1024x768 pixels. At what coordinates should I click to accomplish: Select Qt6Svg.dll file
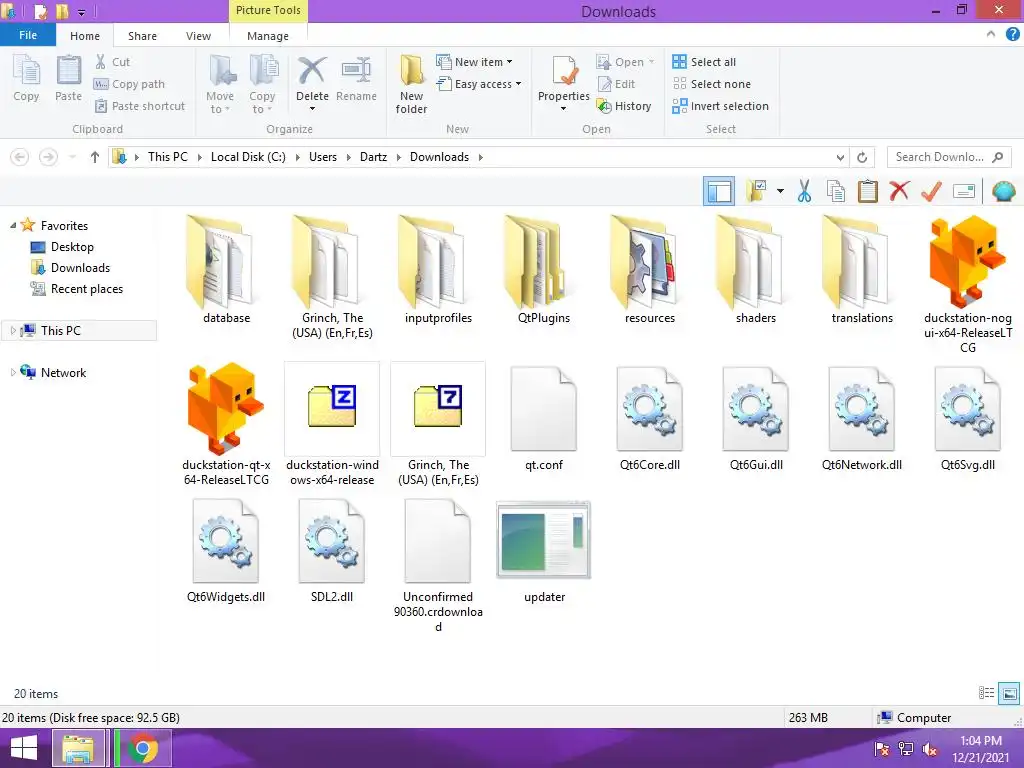click(x=967, y=418)
